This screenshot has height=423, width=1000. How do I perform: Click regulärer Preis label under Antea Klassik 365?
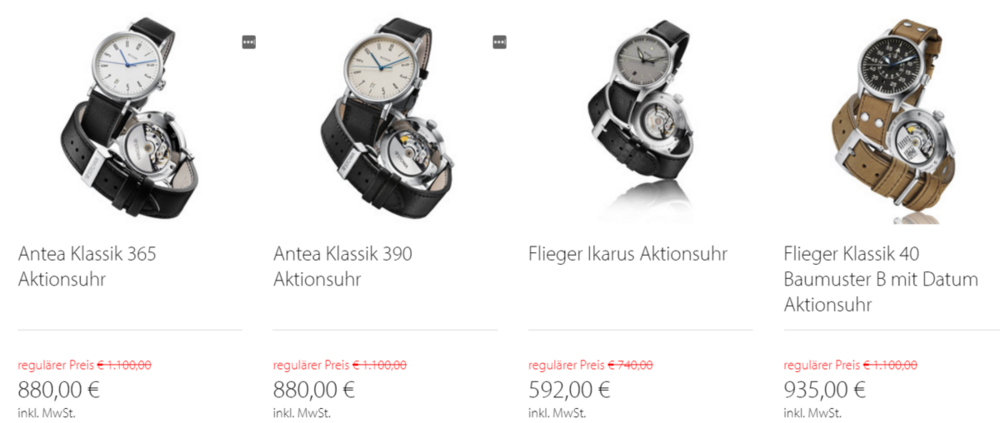tap(55, 365)
